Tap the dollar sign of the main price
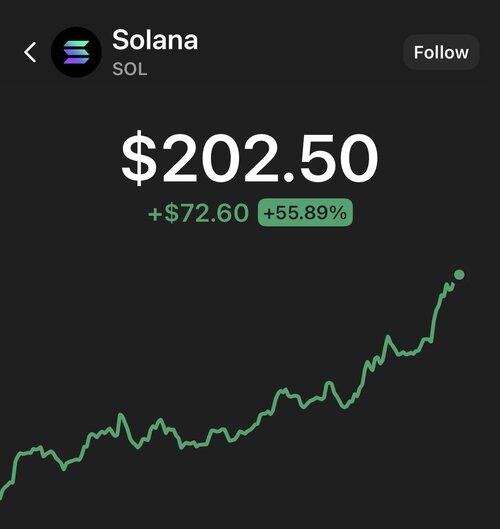This screenshot has height=529, width=500. (x=139, y=159)
